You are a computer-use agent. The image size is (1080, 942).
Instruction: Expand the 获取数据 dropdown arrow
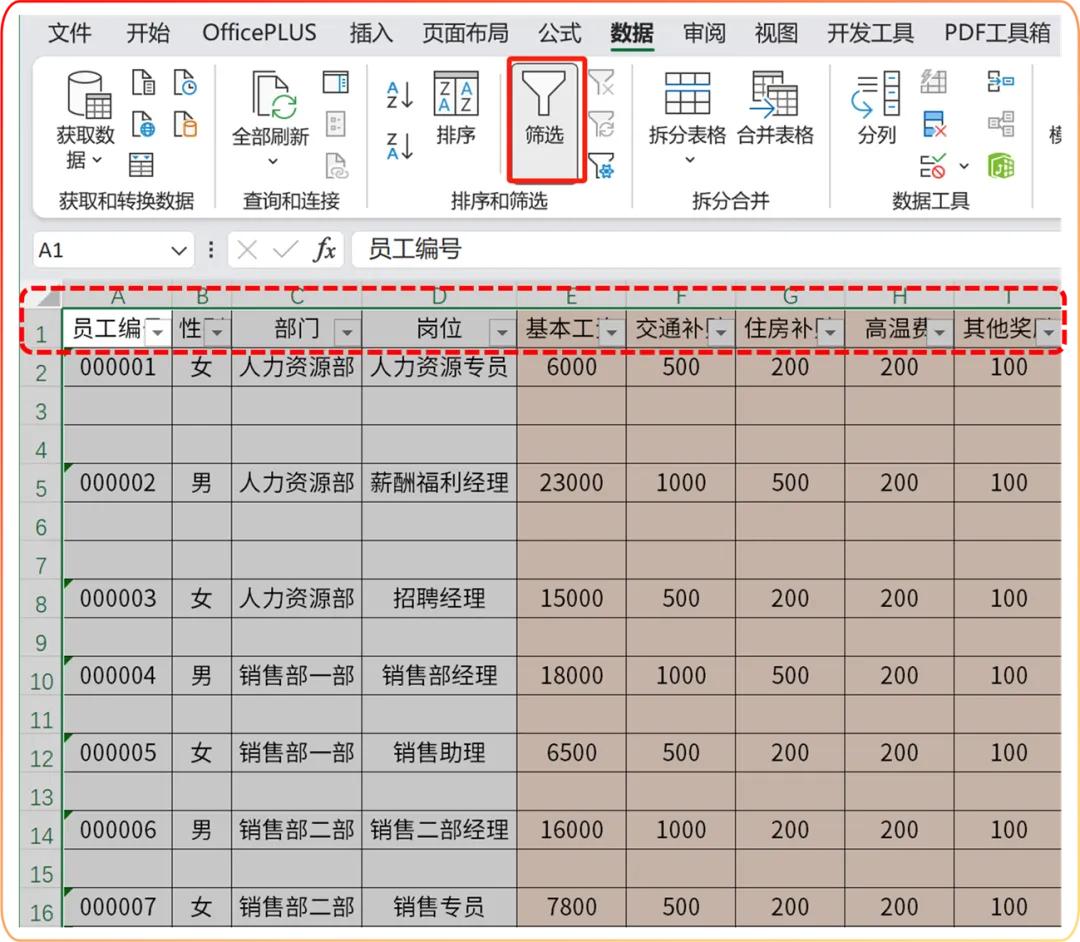coord(98,160)
